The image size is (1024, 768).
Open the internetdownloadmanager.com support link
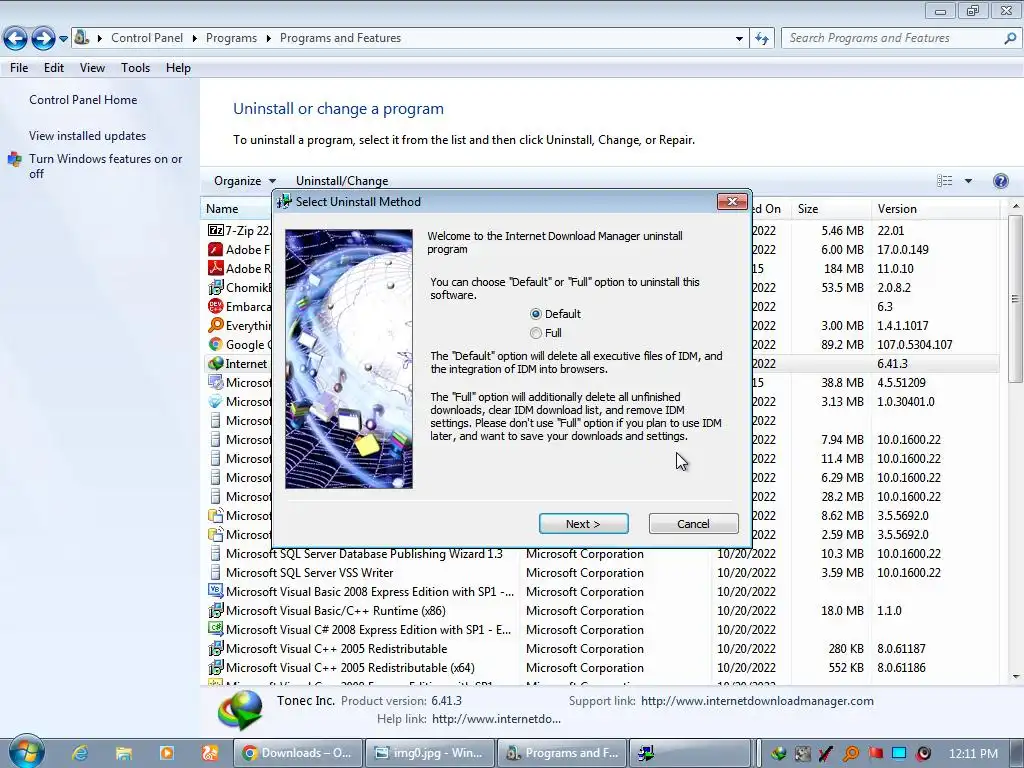pyautogui.click(x=757, y=701)
